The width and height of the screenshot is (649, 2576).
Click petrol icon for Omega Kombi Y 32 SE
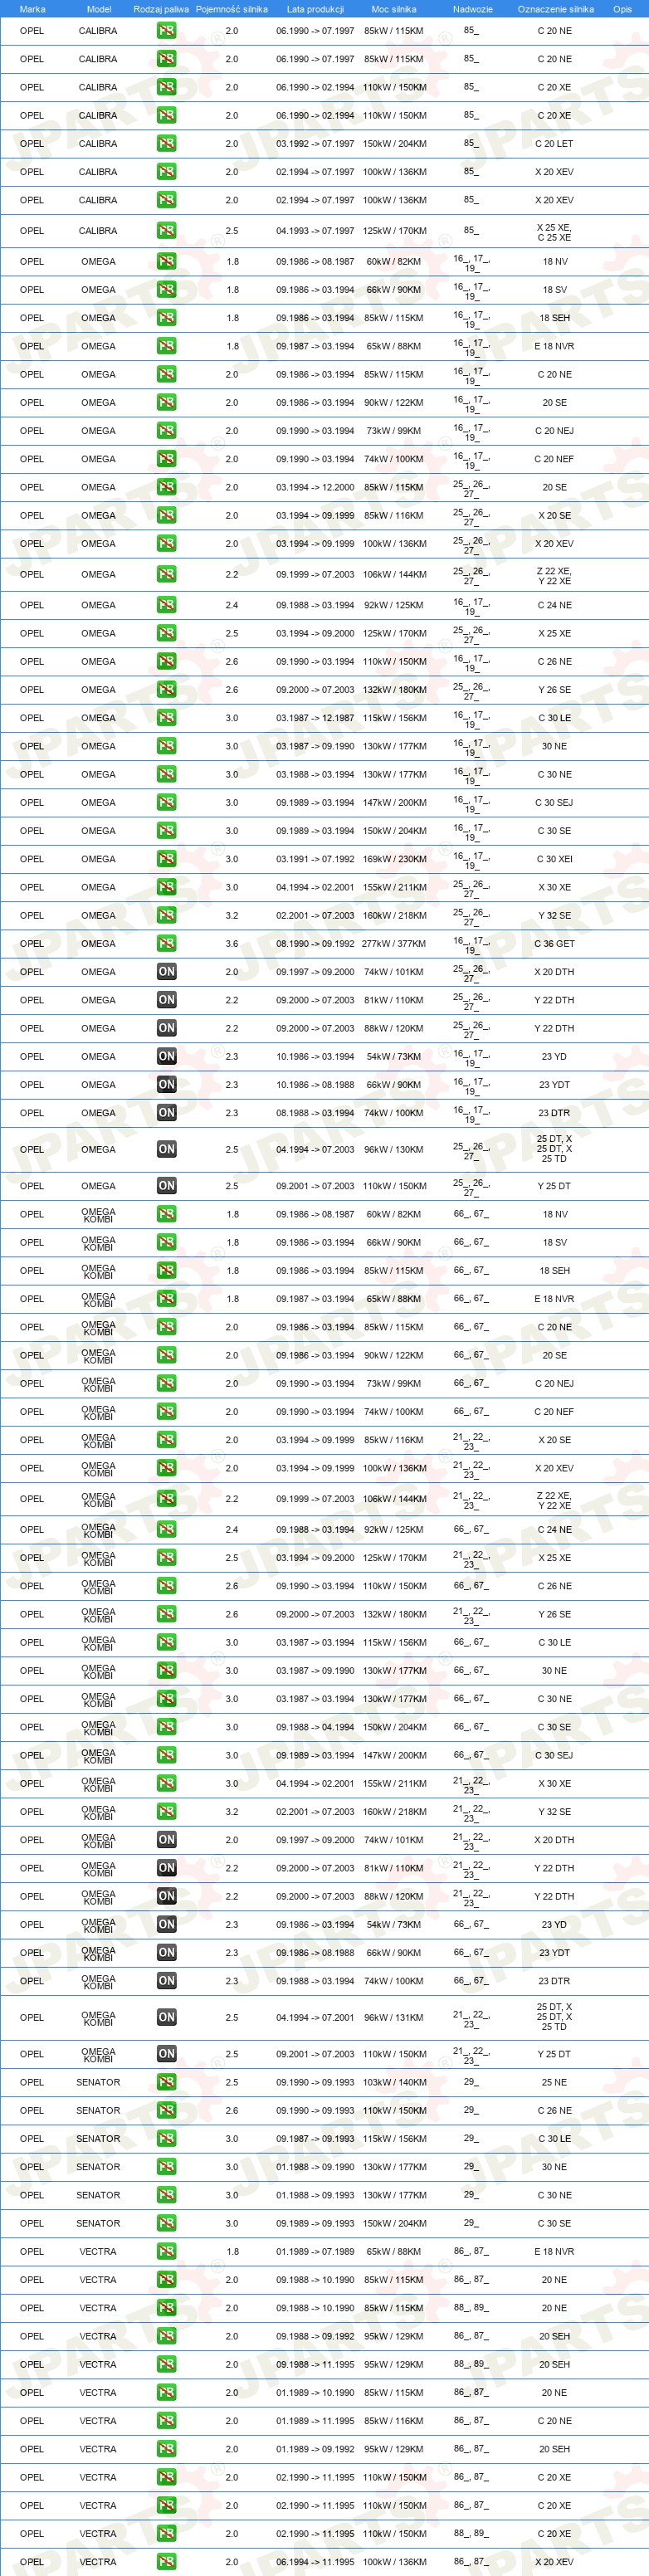(x=166, y=1812)
